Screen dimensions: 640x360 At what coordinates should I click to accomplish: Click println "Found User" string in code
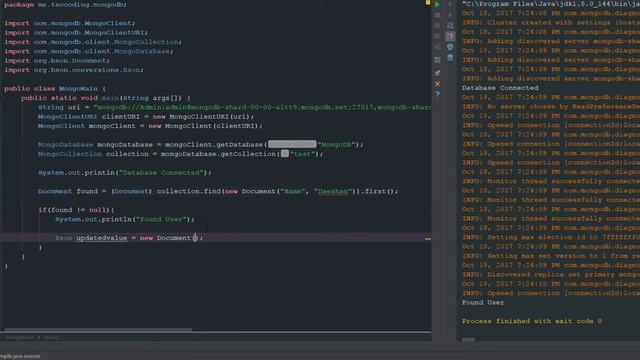[x=161, y=220]
